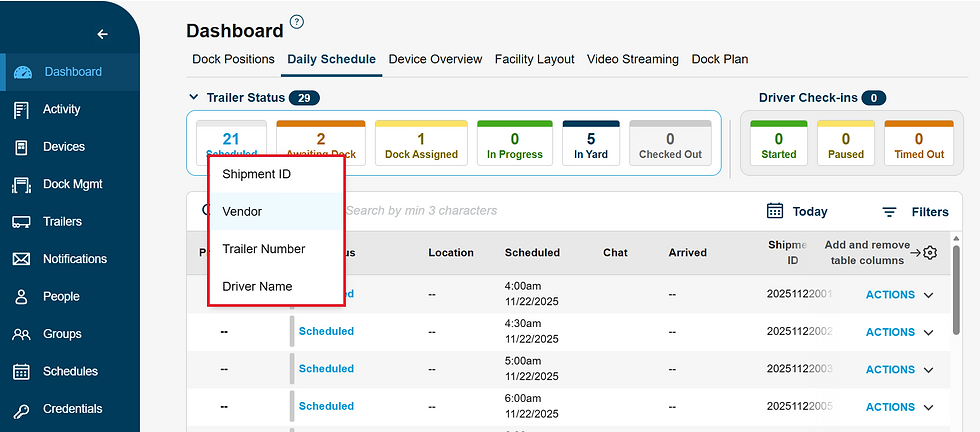Click ACTIONS link for shipment ending 2005
Viewport: 980px width, 432px height.
(890, 407)
